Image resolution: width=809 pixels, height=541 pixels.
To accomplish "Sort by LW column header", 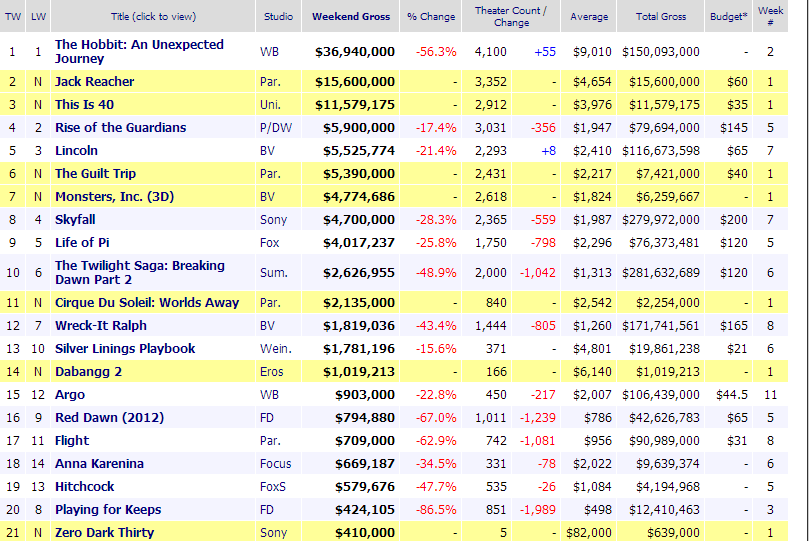I will coord(38,17).
